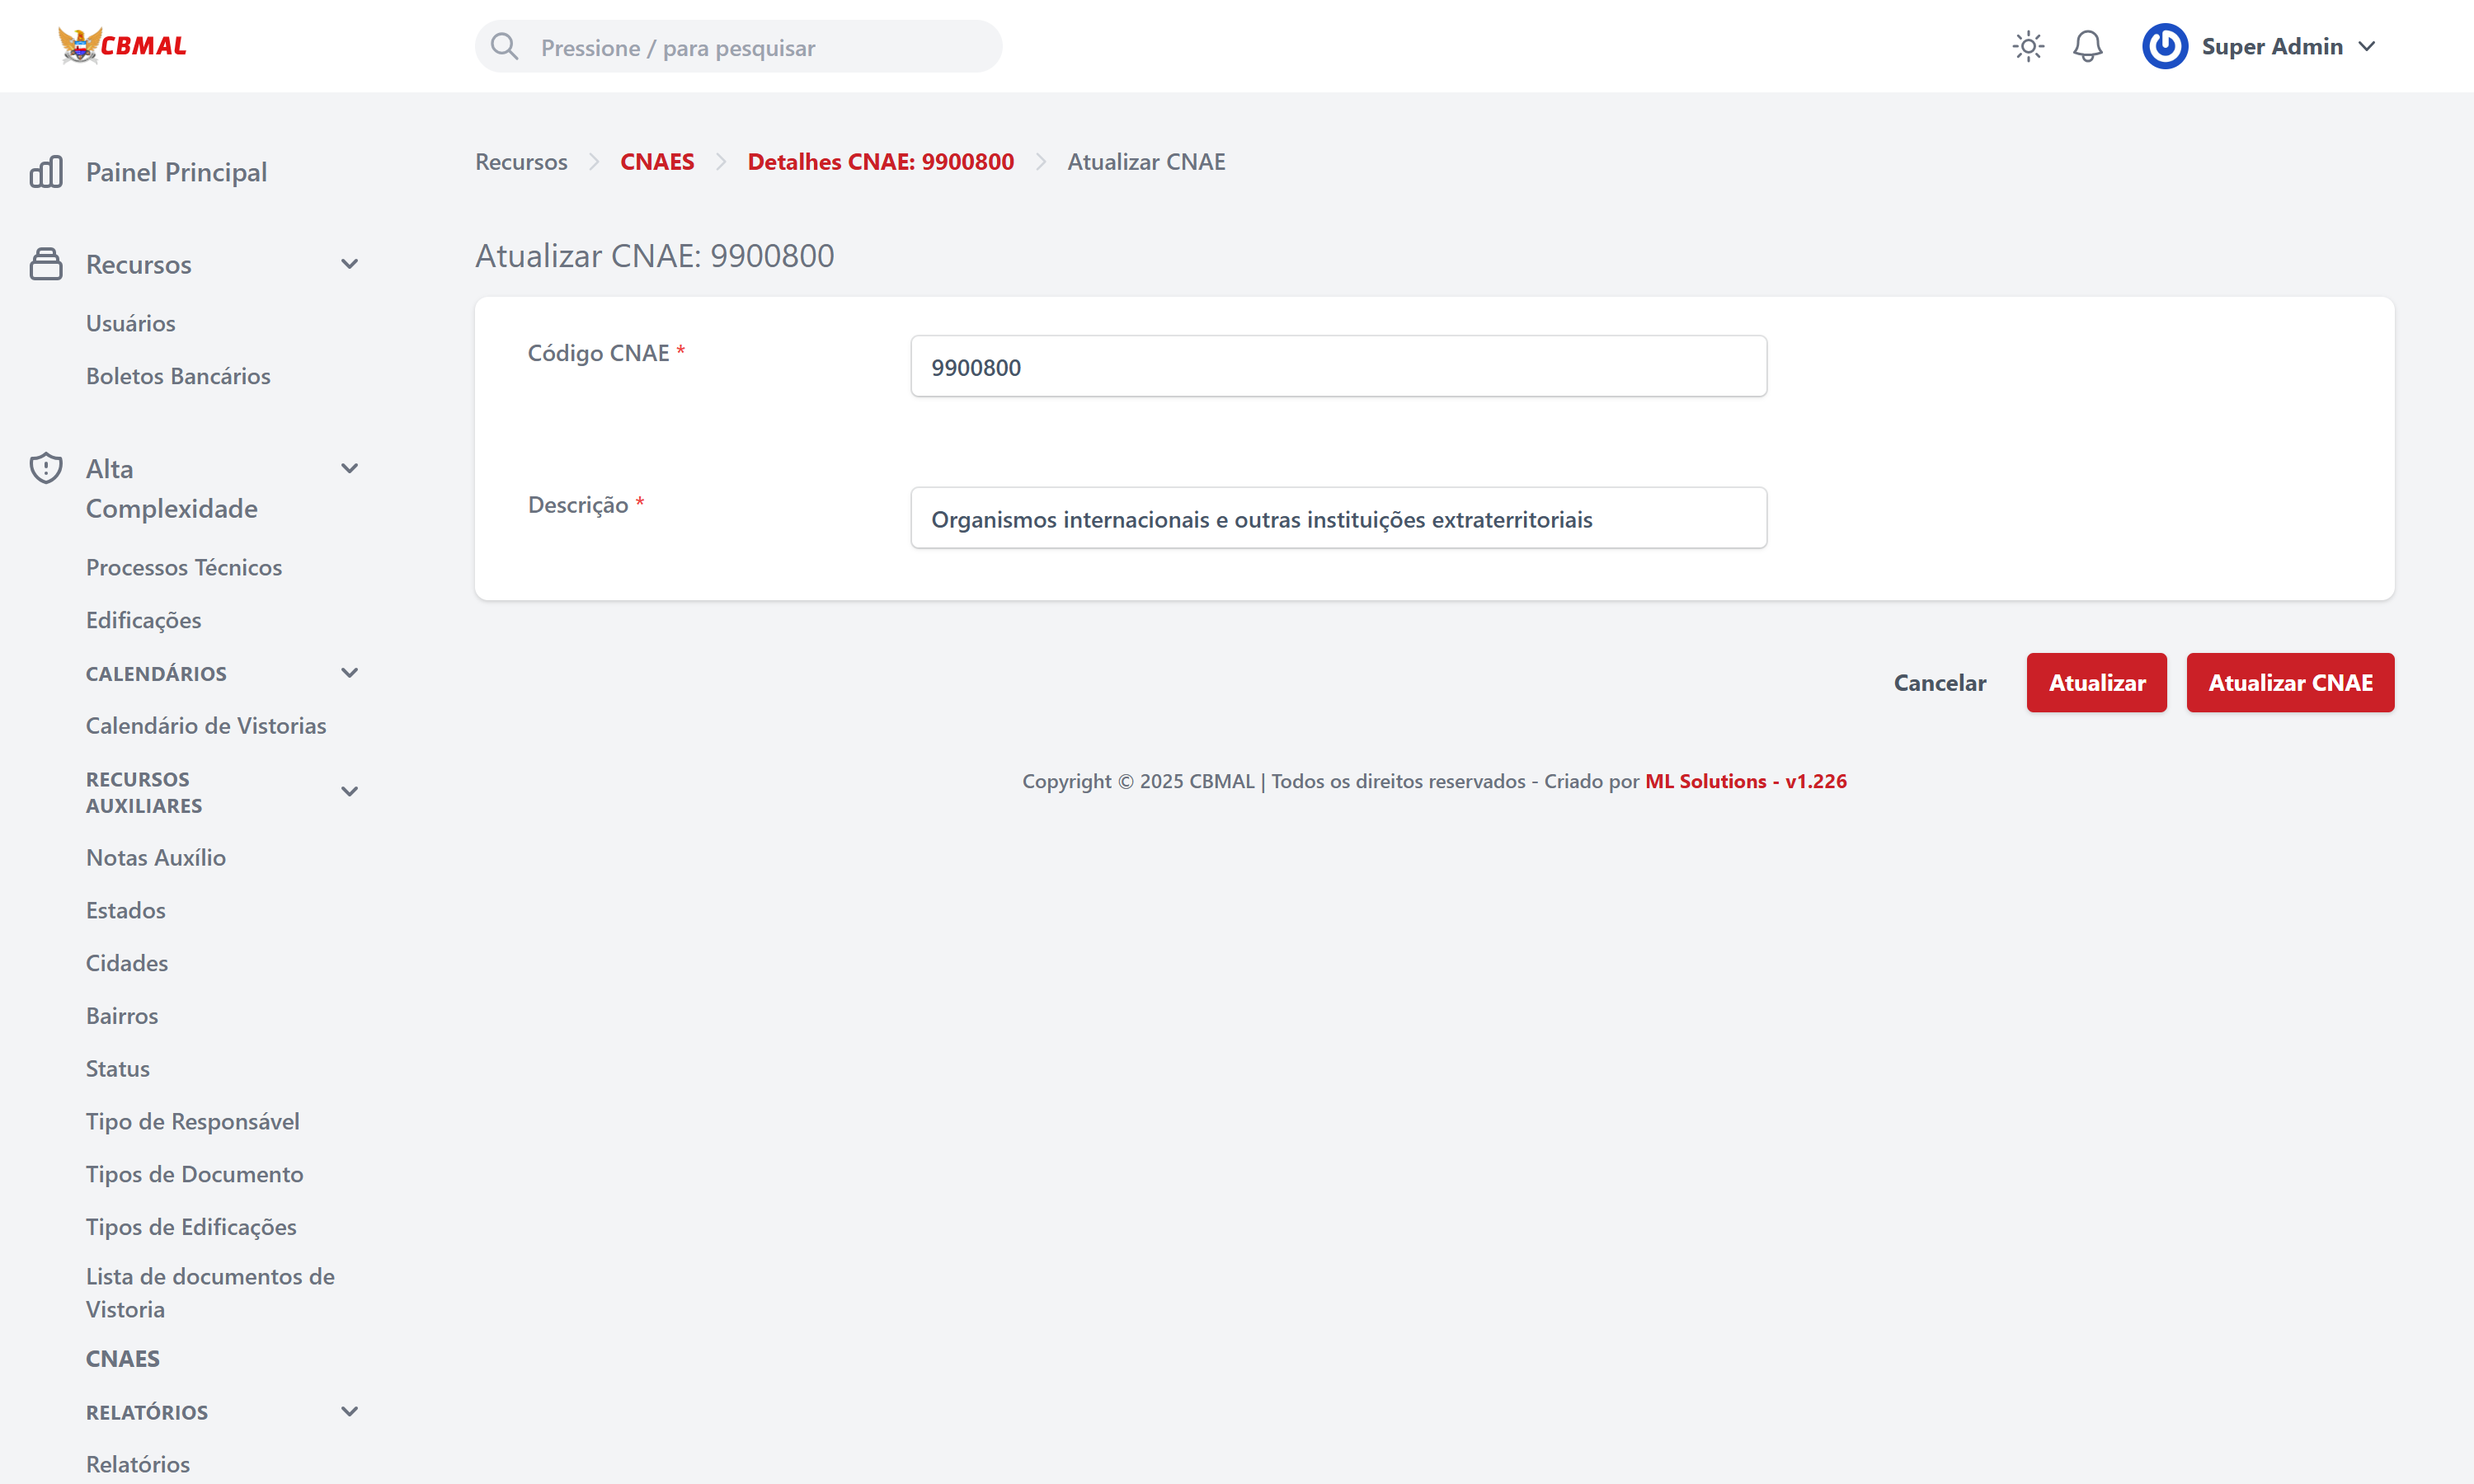Click the Painel Principal chart icon
The height and width of the screenshot is (1484, 2474).
[x=46, y=172]
